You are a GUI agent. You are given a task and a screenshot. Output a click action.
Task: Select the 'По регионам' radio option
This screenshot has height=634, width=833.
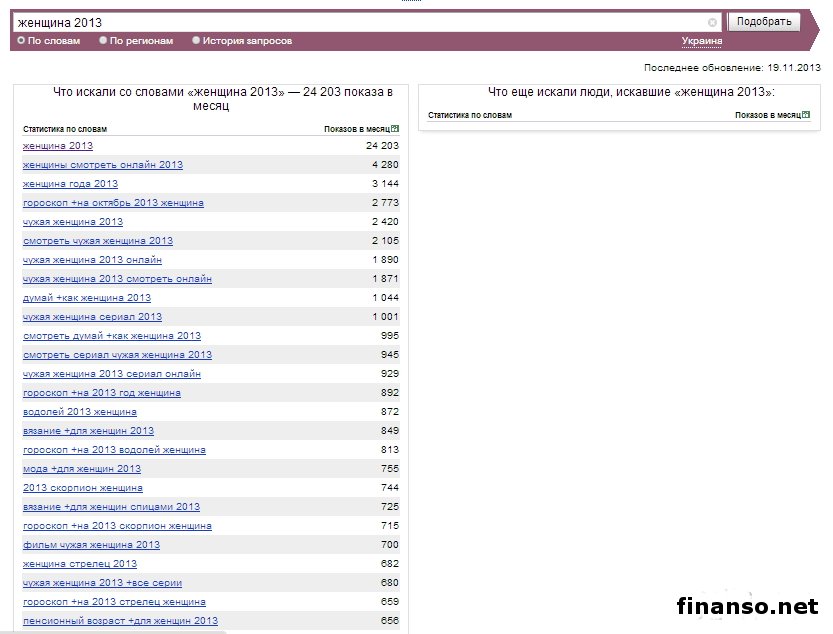(103, 41)
